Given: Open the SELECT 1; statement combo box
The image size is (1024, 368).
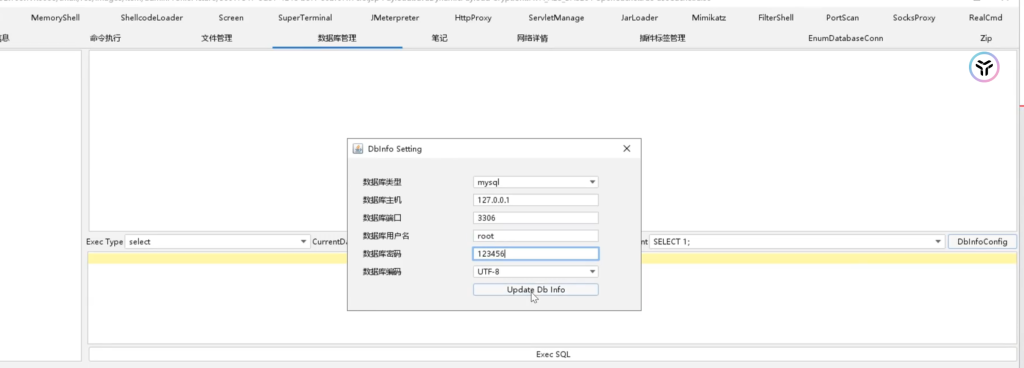Looking at the screenshot, I should (796, 241).
